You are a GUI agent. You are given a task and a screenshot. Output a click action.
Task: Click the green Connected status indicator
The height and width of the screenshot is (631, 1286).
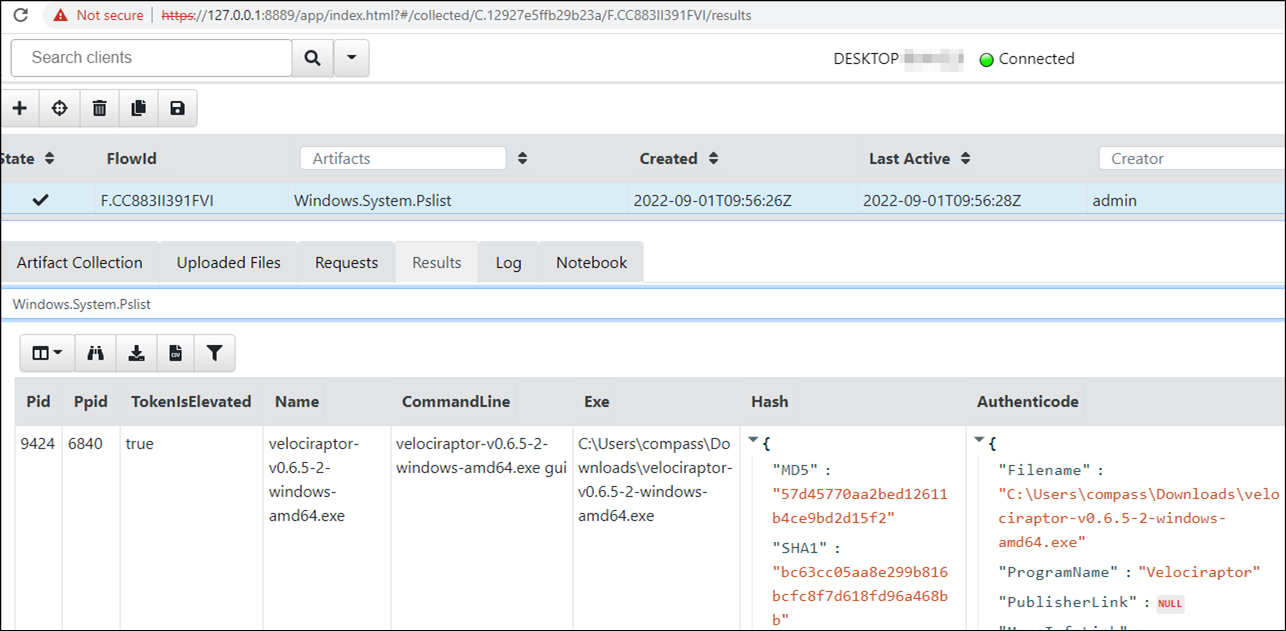click(986, 59)
